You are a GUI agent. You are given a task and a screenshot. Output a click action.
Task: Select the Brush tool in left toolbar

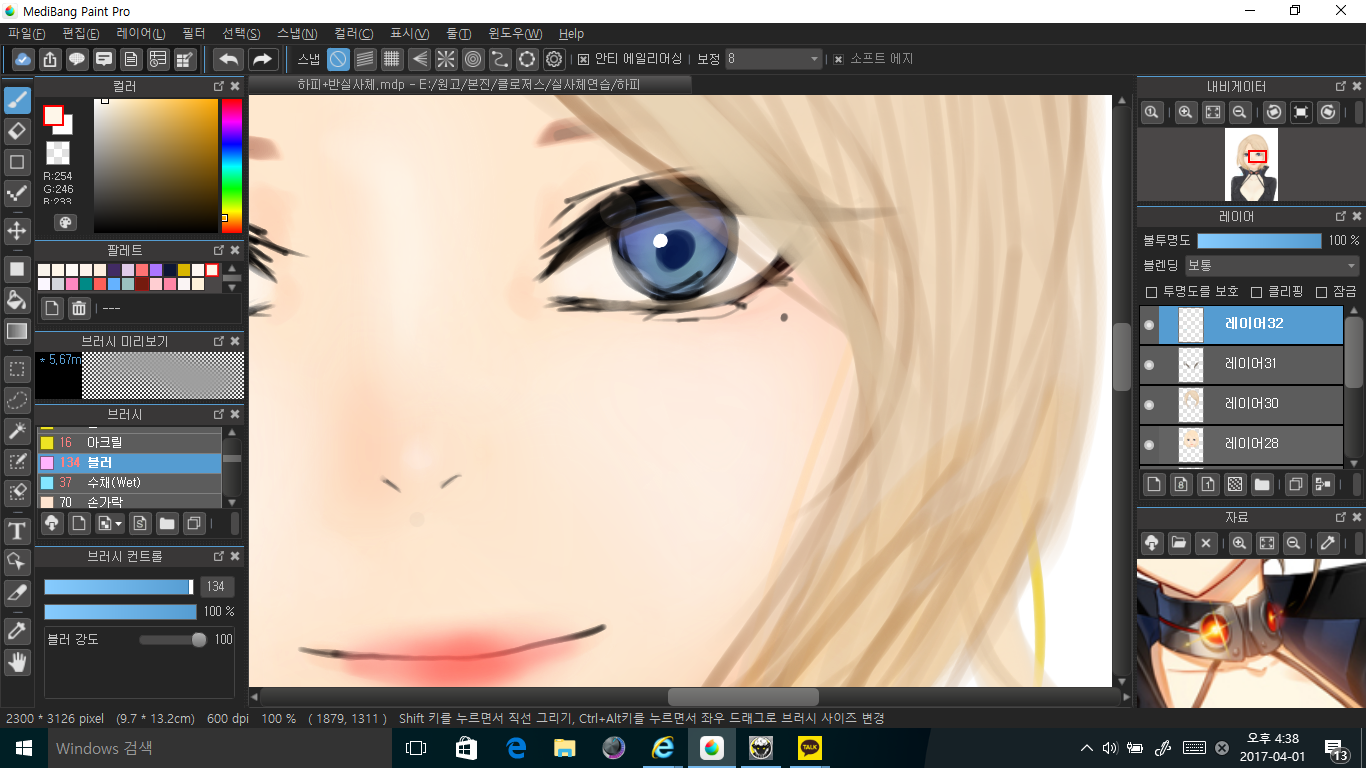pos(17,101)
